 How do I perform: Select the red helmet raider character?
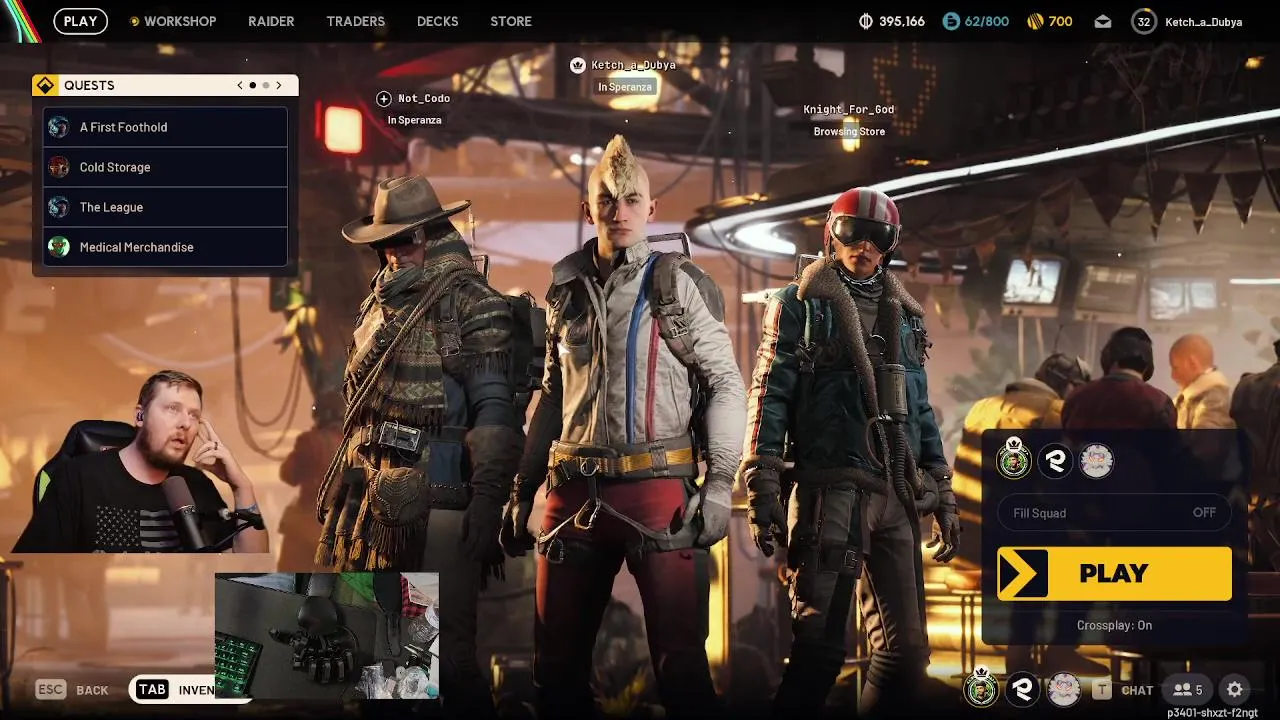coord(855,440)
